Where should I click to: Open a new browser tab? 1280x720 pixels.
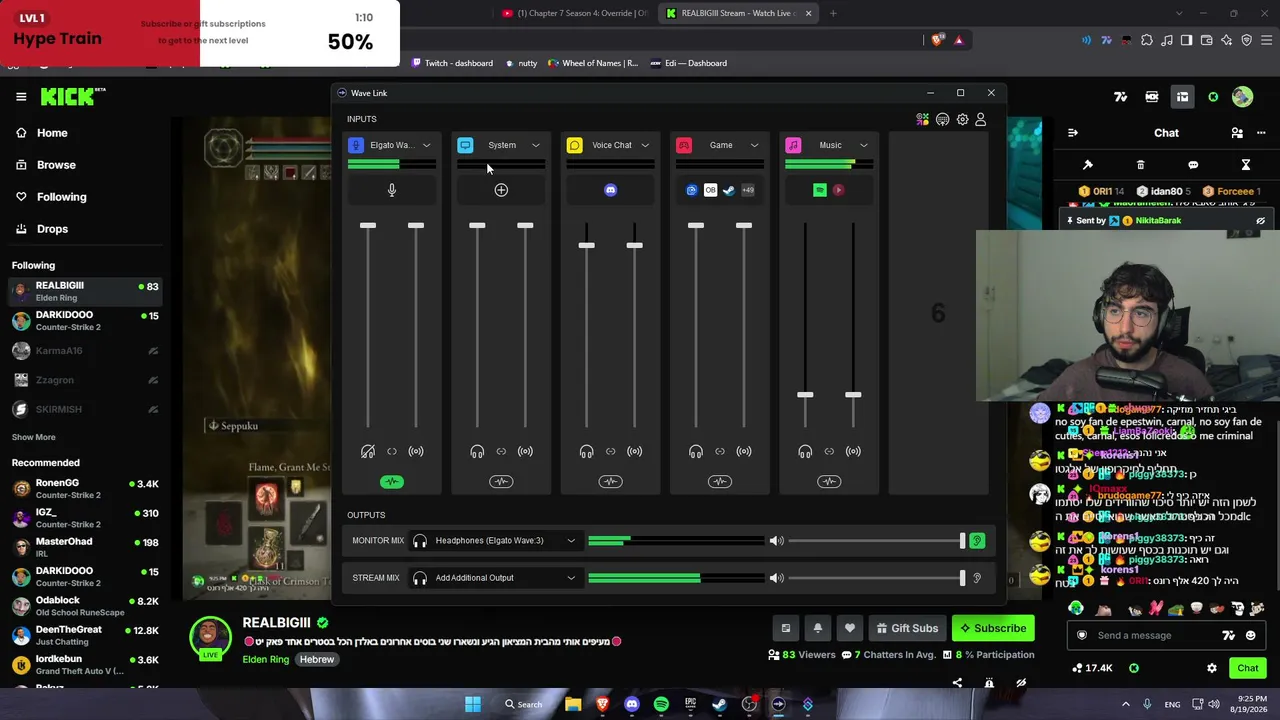(833, 13)
